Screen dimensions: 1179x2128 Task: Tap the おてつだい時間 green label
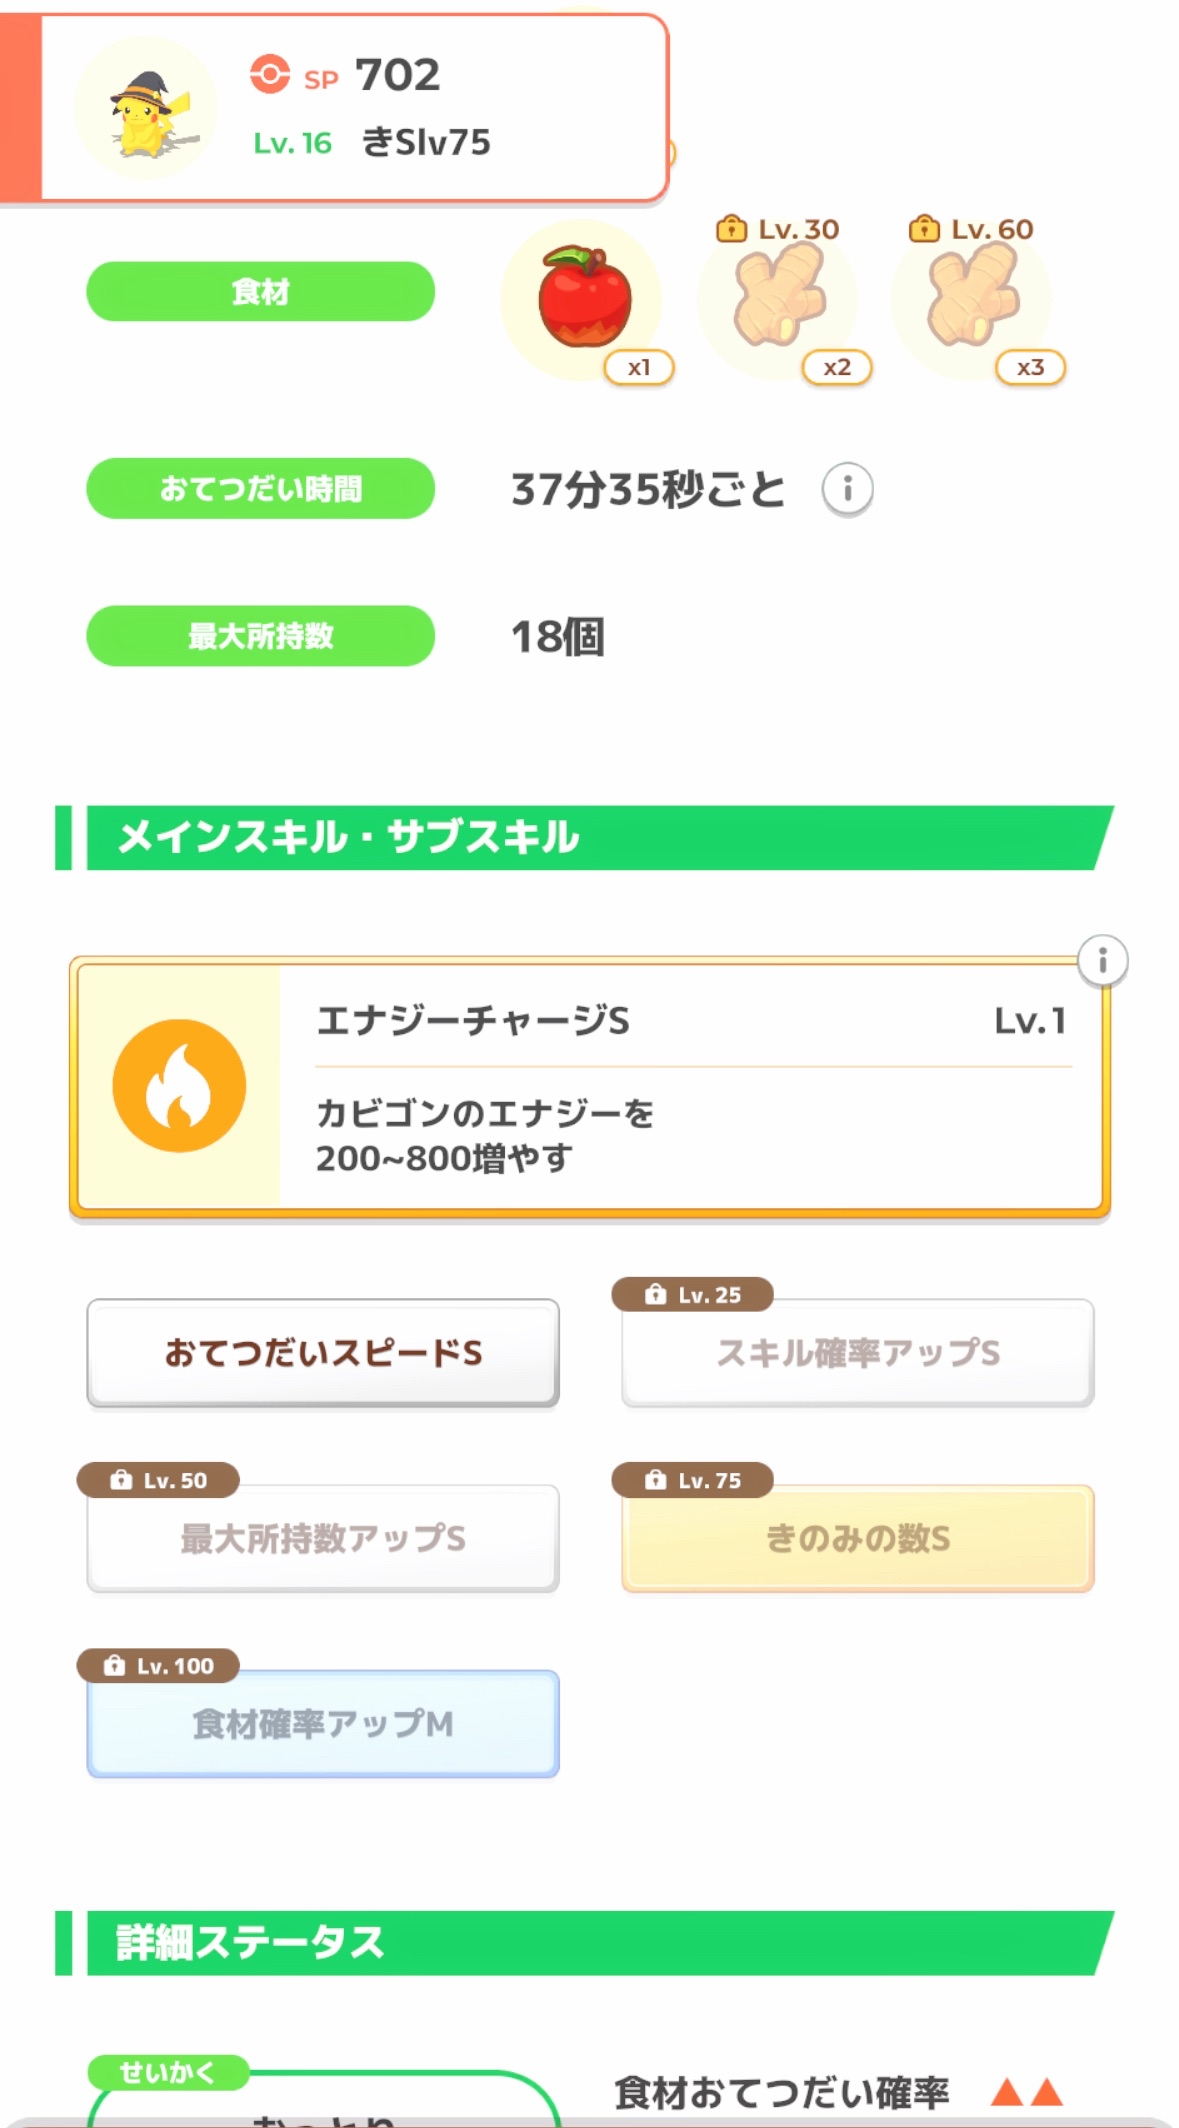pos(260,489)
